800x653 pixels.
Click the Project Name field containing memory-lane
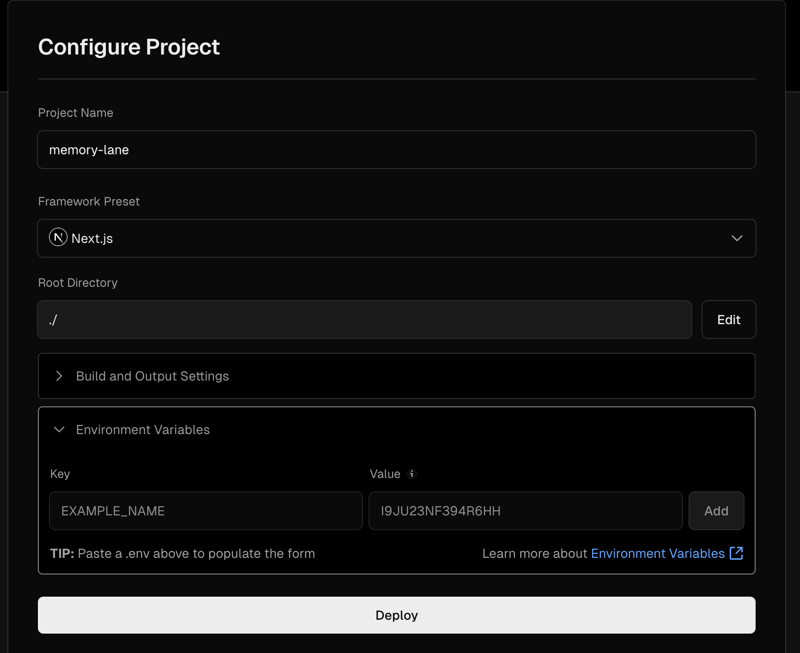tap(396, 150)
